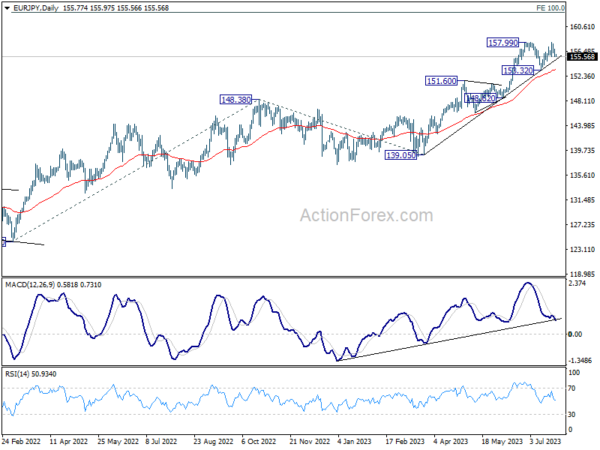Click the 131.485 price axis value
Viewport: 600px width, 450px height.
(x=582, y=200)
